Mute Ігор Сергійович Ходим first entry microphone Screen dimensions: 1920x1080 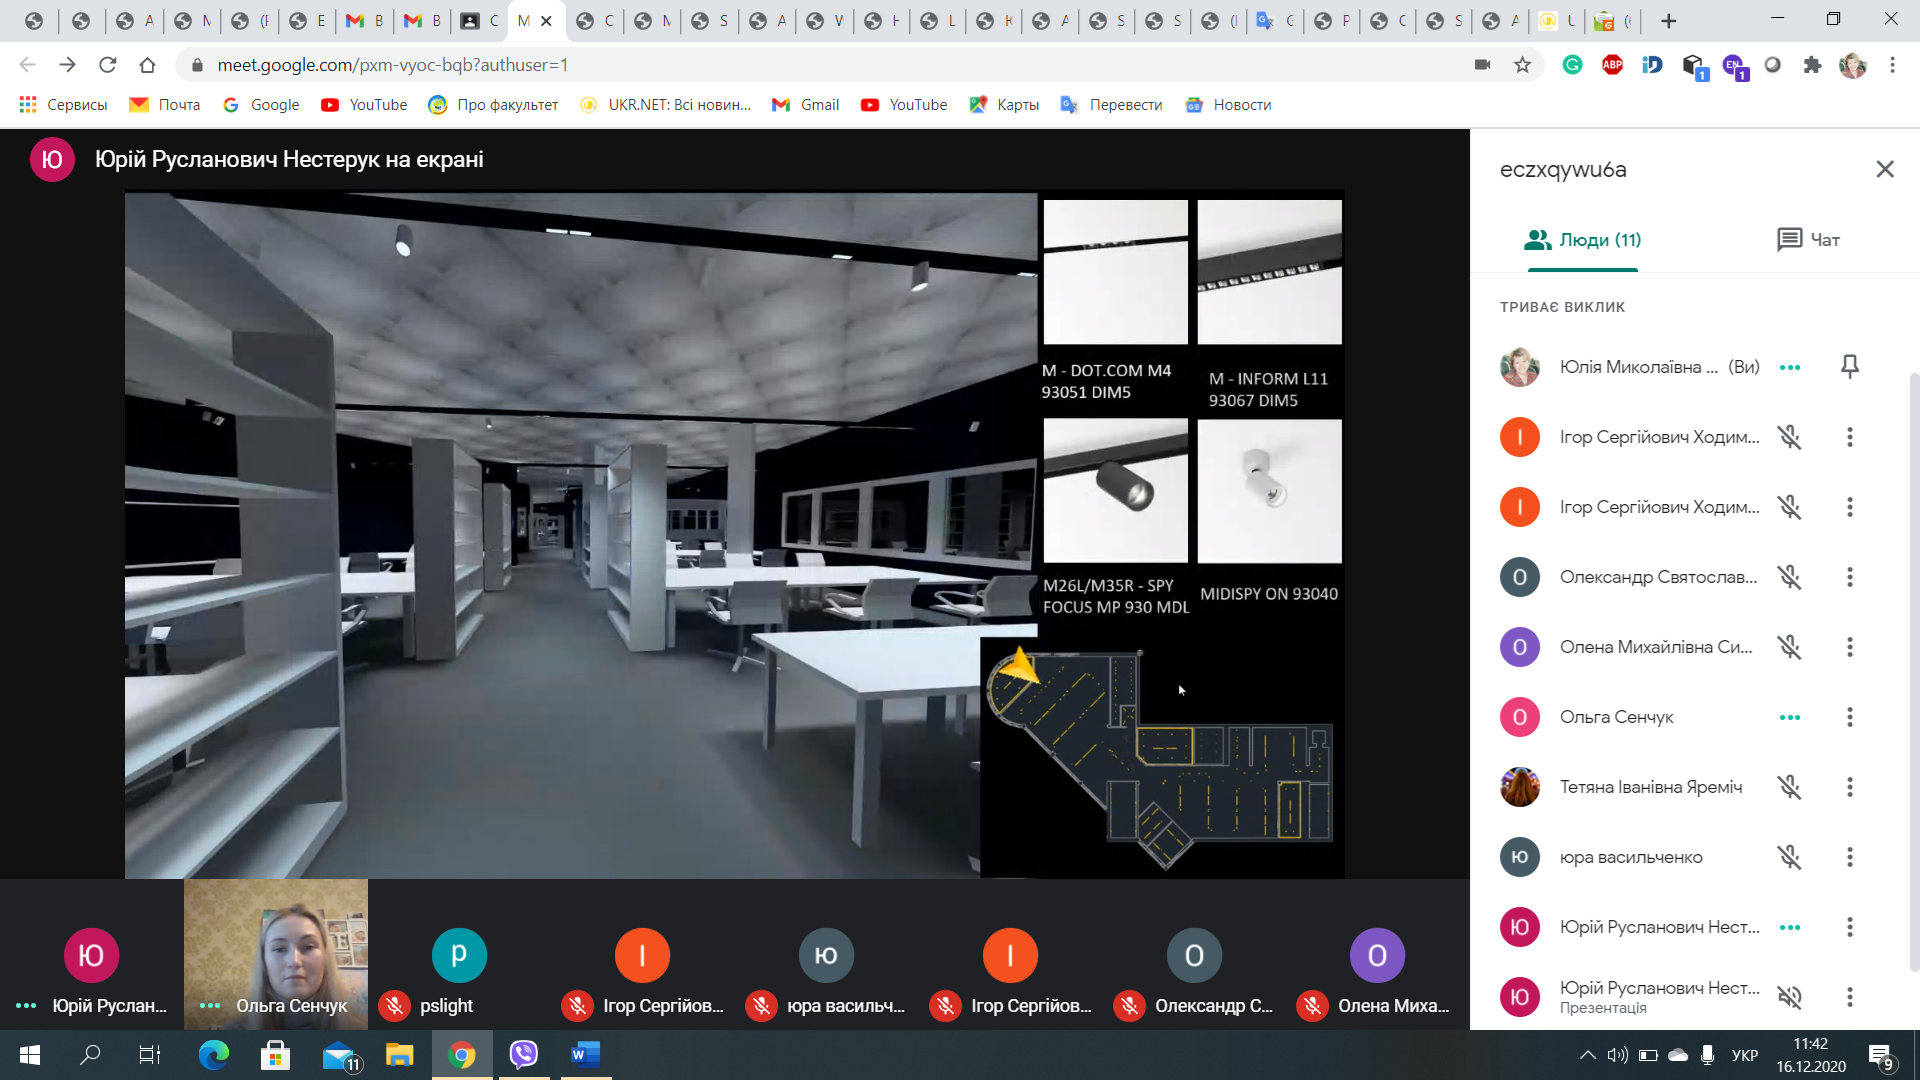coord(1789,437)
